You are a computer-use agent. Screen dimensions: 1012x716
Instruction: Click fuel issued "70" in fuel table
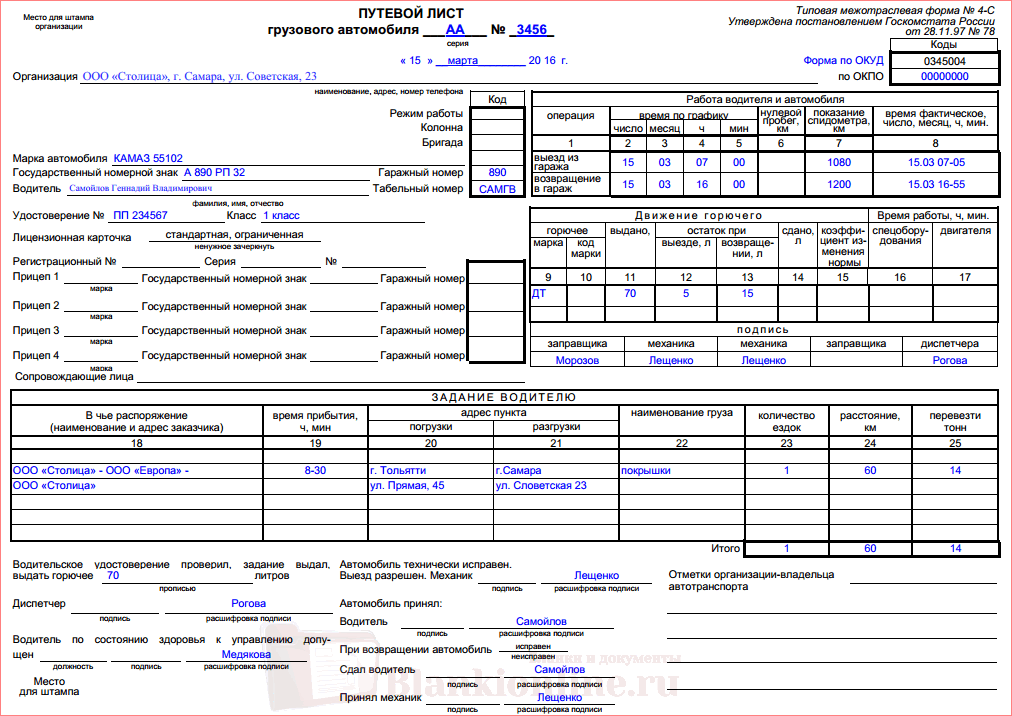click(x=630, y=294)
